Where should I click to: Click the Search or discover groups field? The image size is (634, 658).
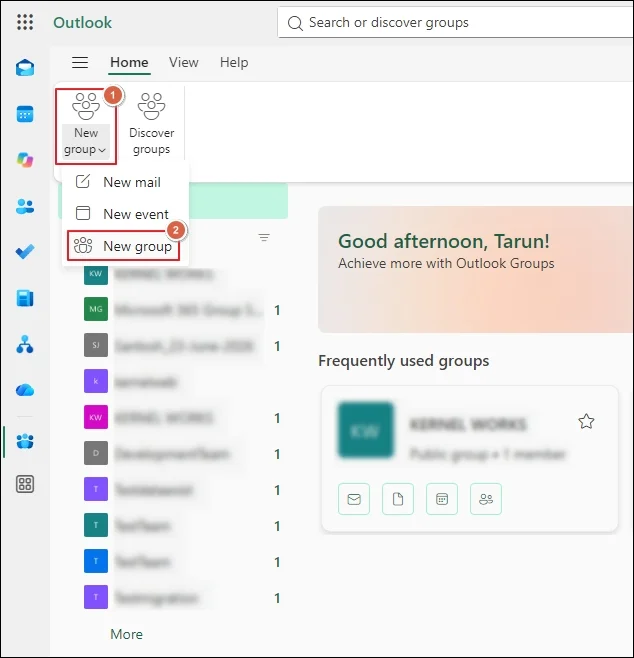pyautogui.click(x=455, y=22)
